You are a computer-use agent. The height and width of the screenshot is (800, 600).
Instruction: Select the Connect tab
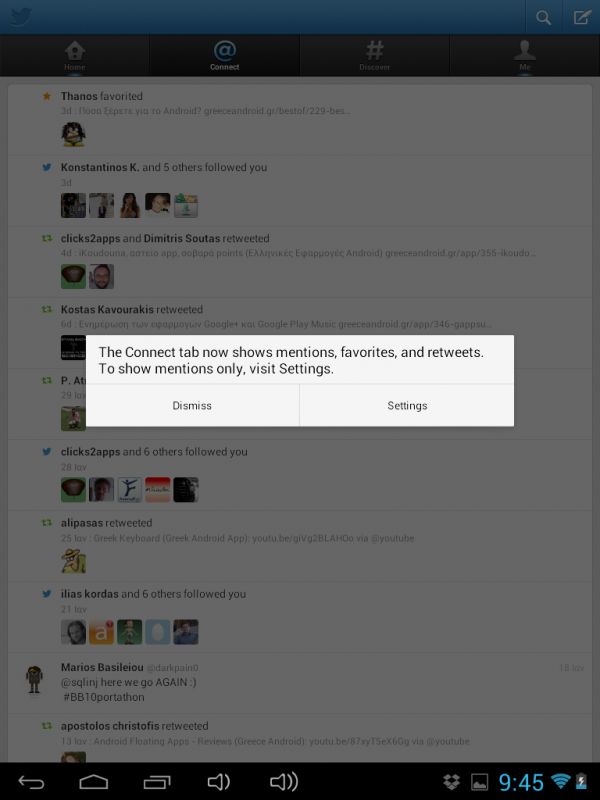[224, 56]
